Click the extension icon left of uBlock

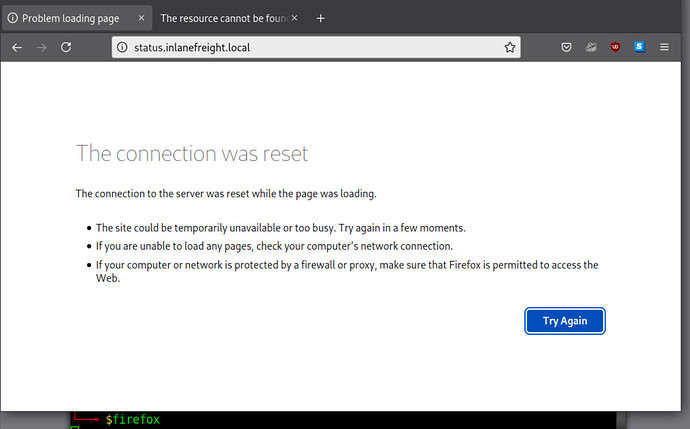pos(591,47)
